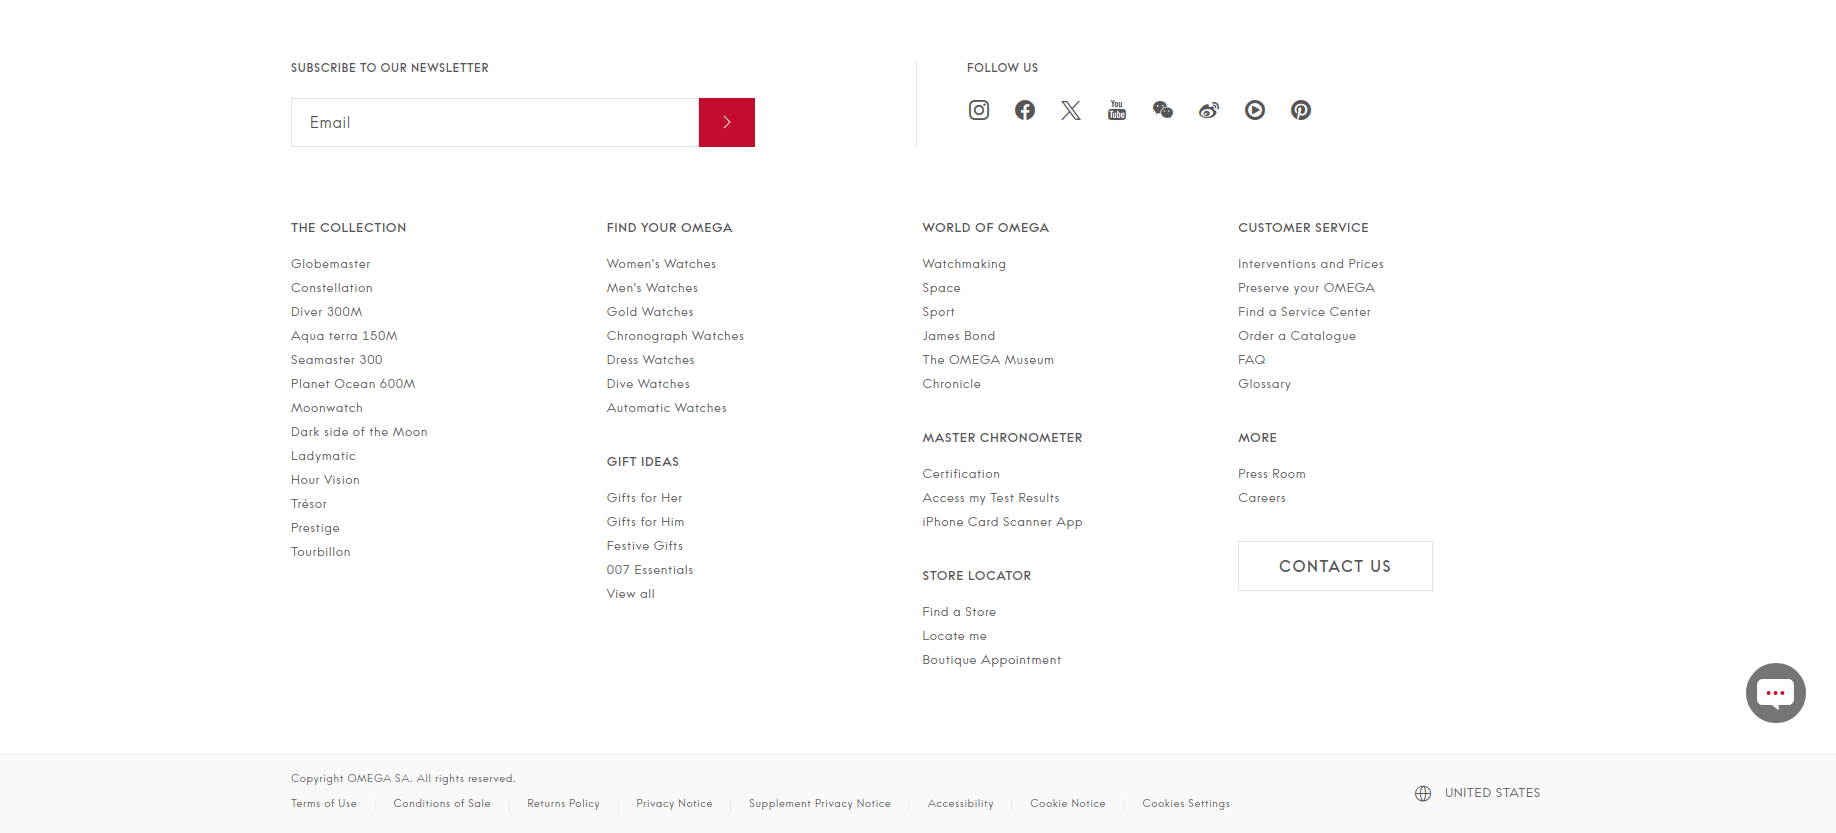This screenshot has width=1836, height=833.
Task: Click the WeChat icon
Action: click(1163, 110)
